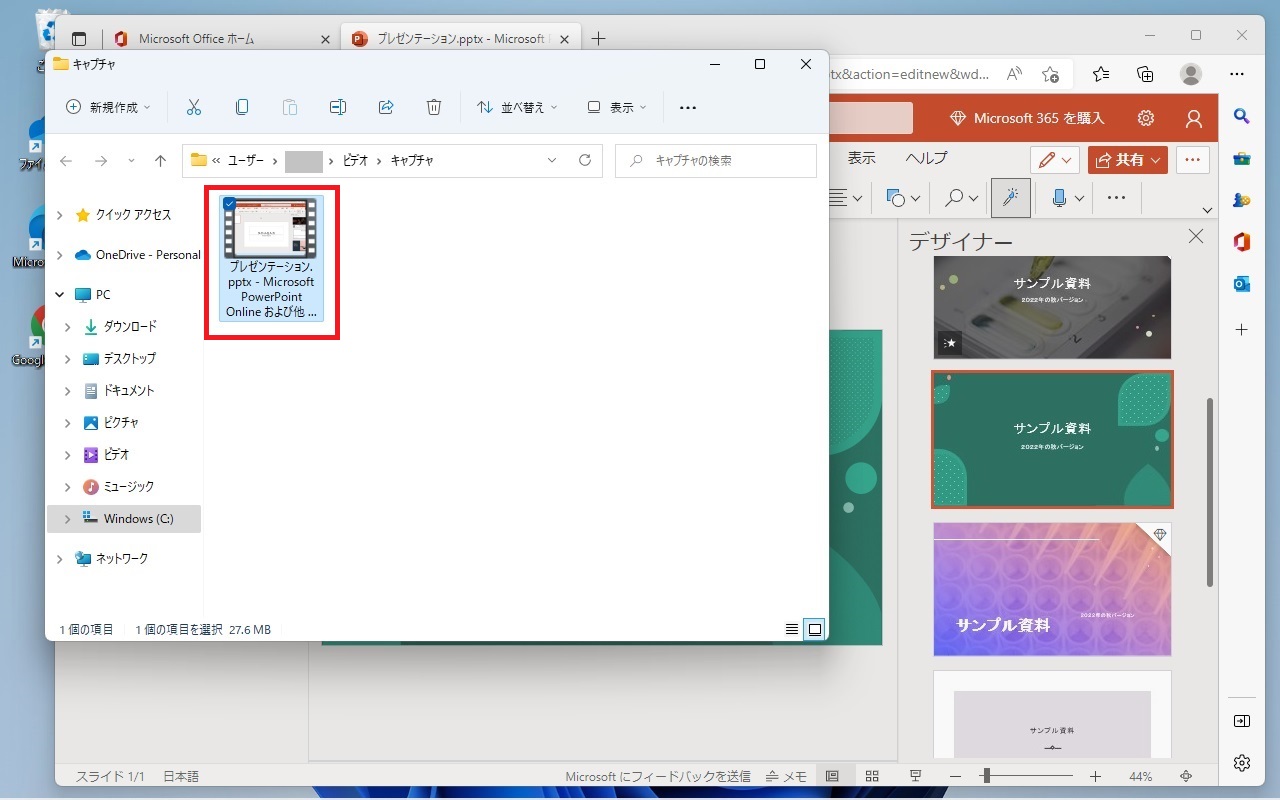Screen dimensions: 1280x800
Task: Open Edge Collections icon
Action: 1146,74
